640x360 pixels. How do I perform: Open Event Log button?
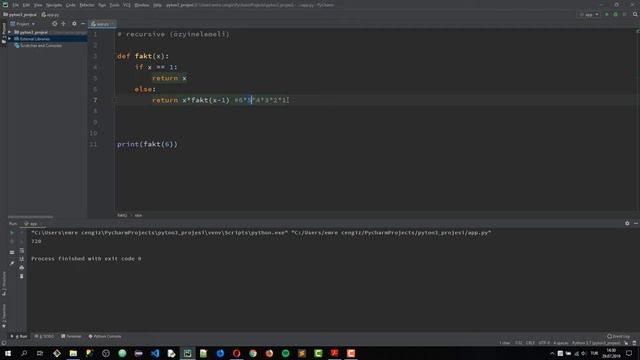pyautogui.click(x=618, y=336)
